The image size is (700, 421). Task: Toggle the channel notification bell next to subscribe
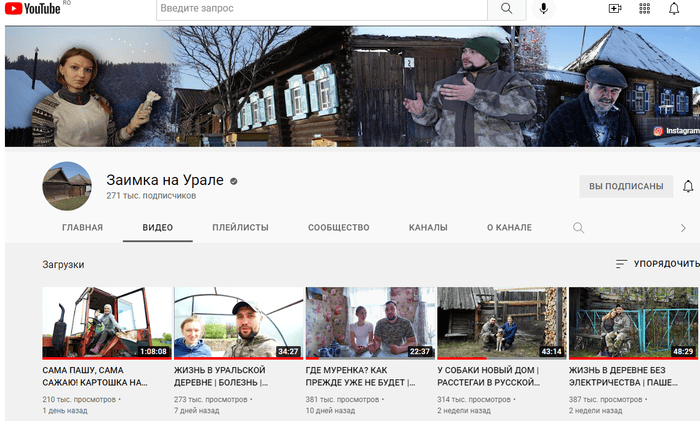[688, 186]
